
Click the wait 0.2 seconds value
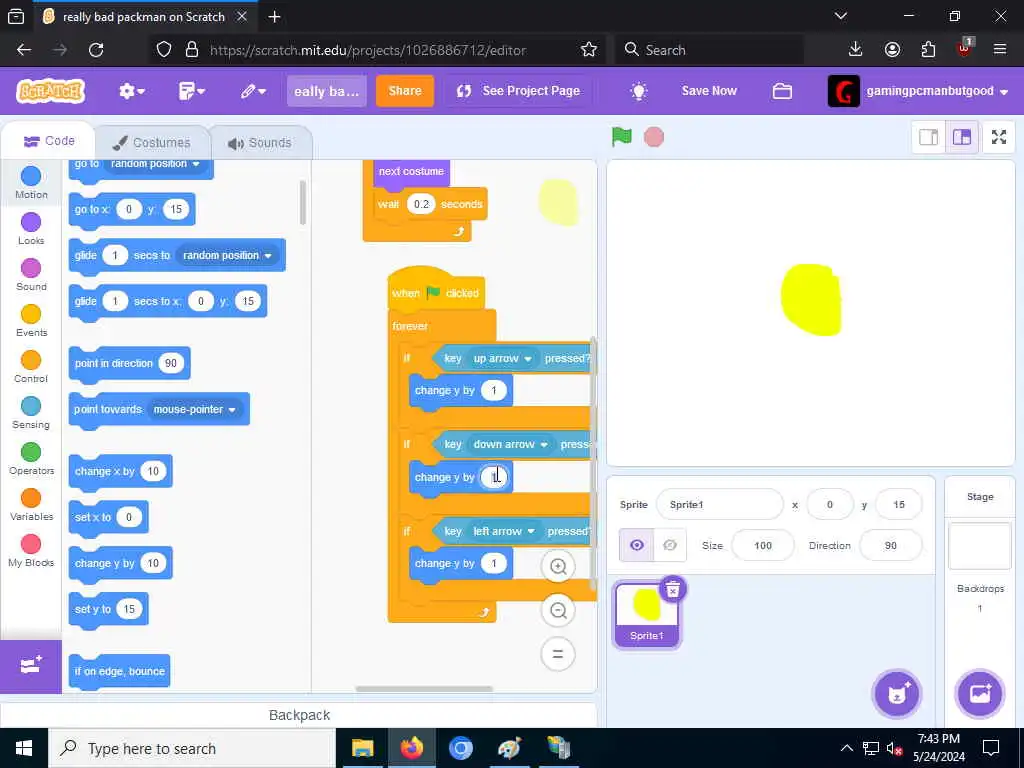421,204
